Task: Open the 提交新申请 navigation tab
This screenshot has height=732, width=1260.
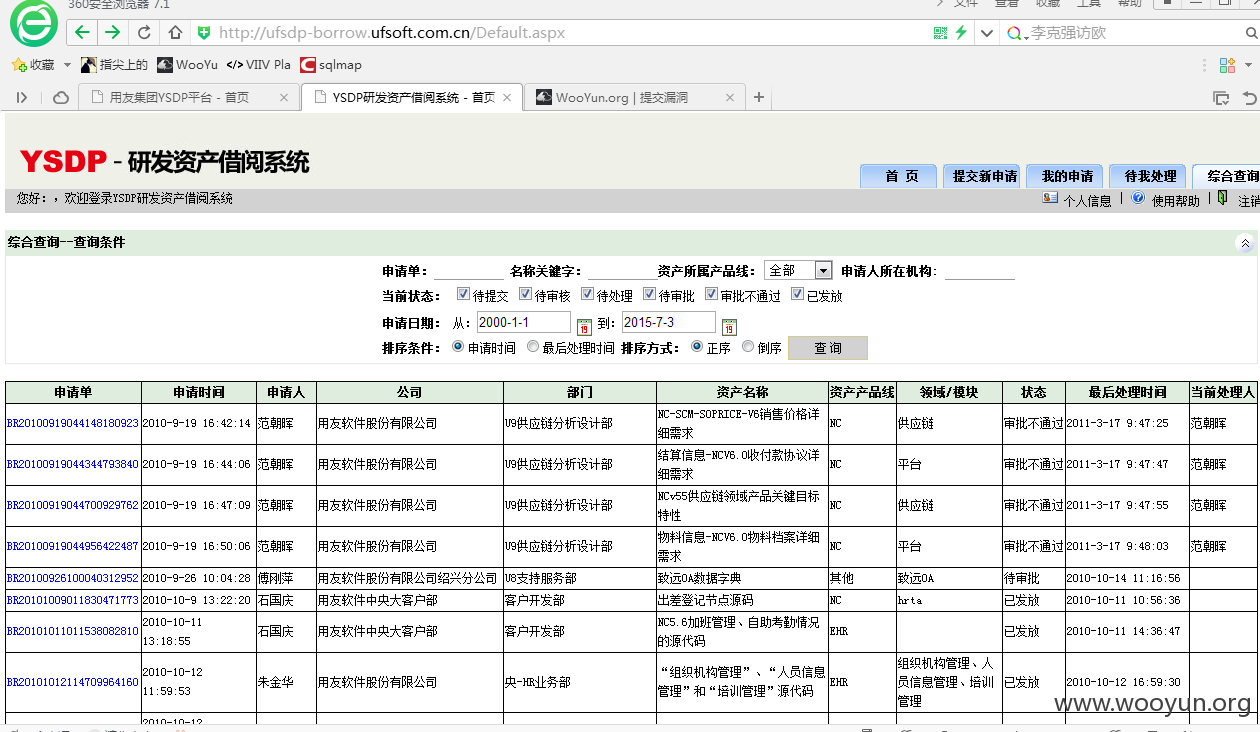Action: pos(984,176)
